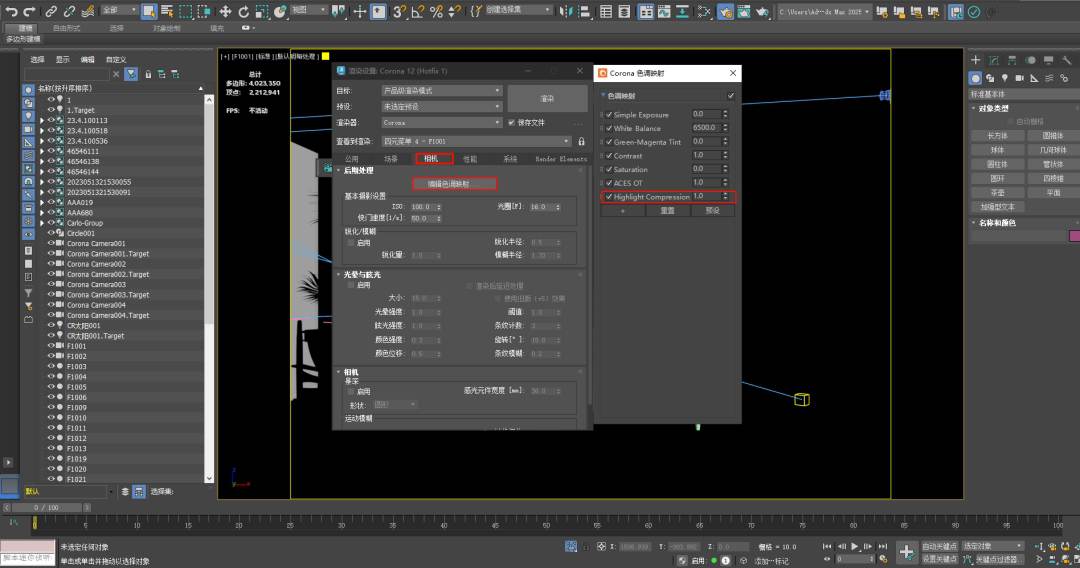Choose the Select and Rotate tool
The width and height of the screenshot is (1080, 568).
pos(244,11)
